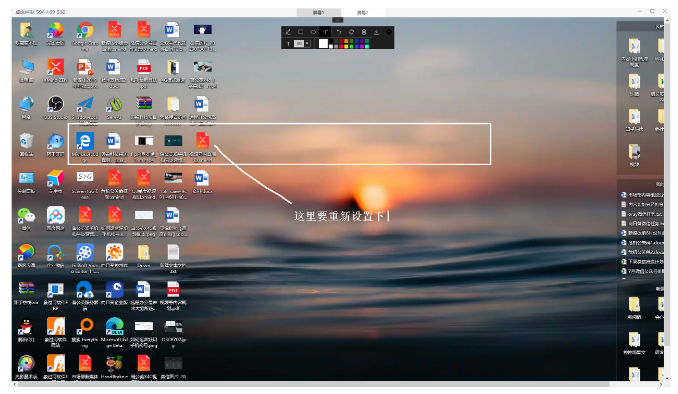Image resolution: width=678 pixels, height=394 pixels.
Task: Pick the light gray color swatch
Action: (x=336, y=46)
